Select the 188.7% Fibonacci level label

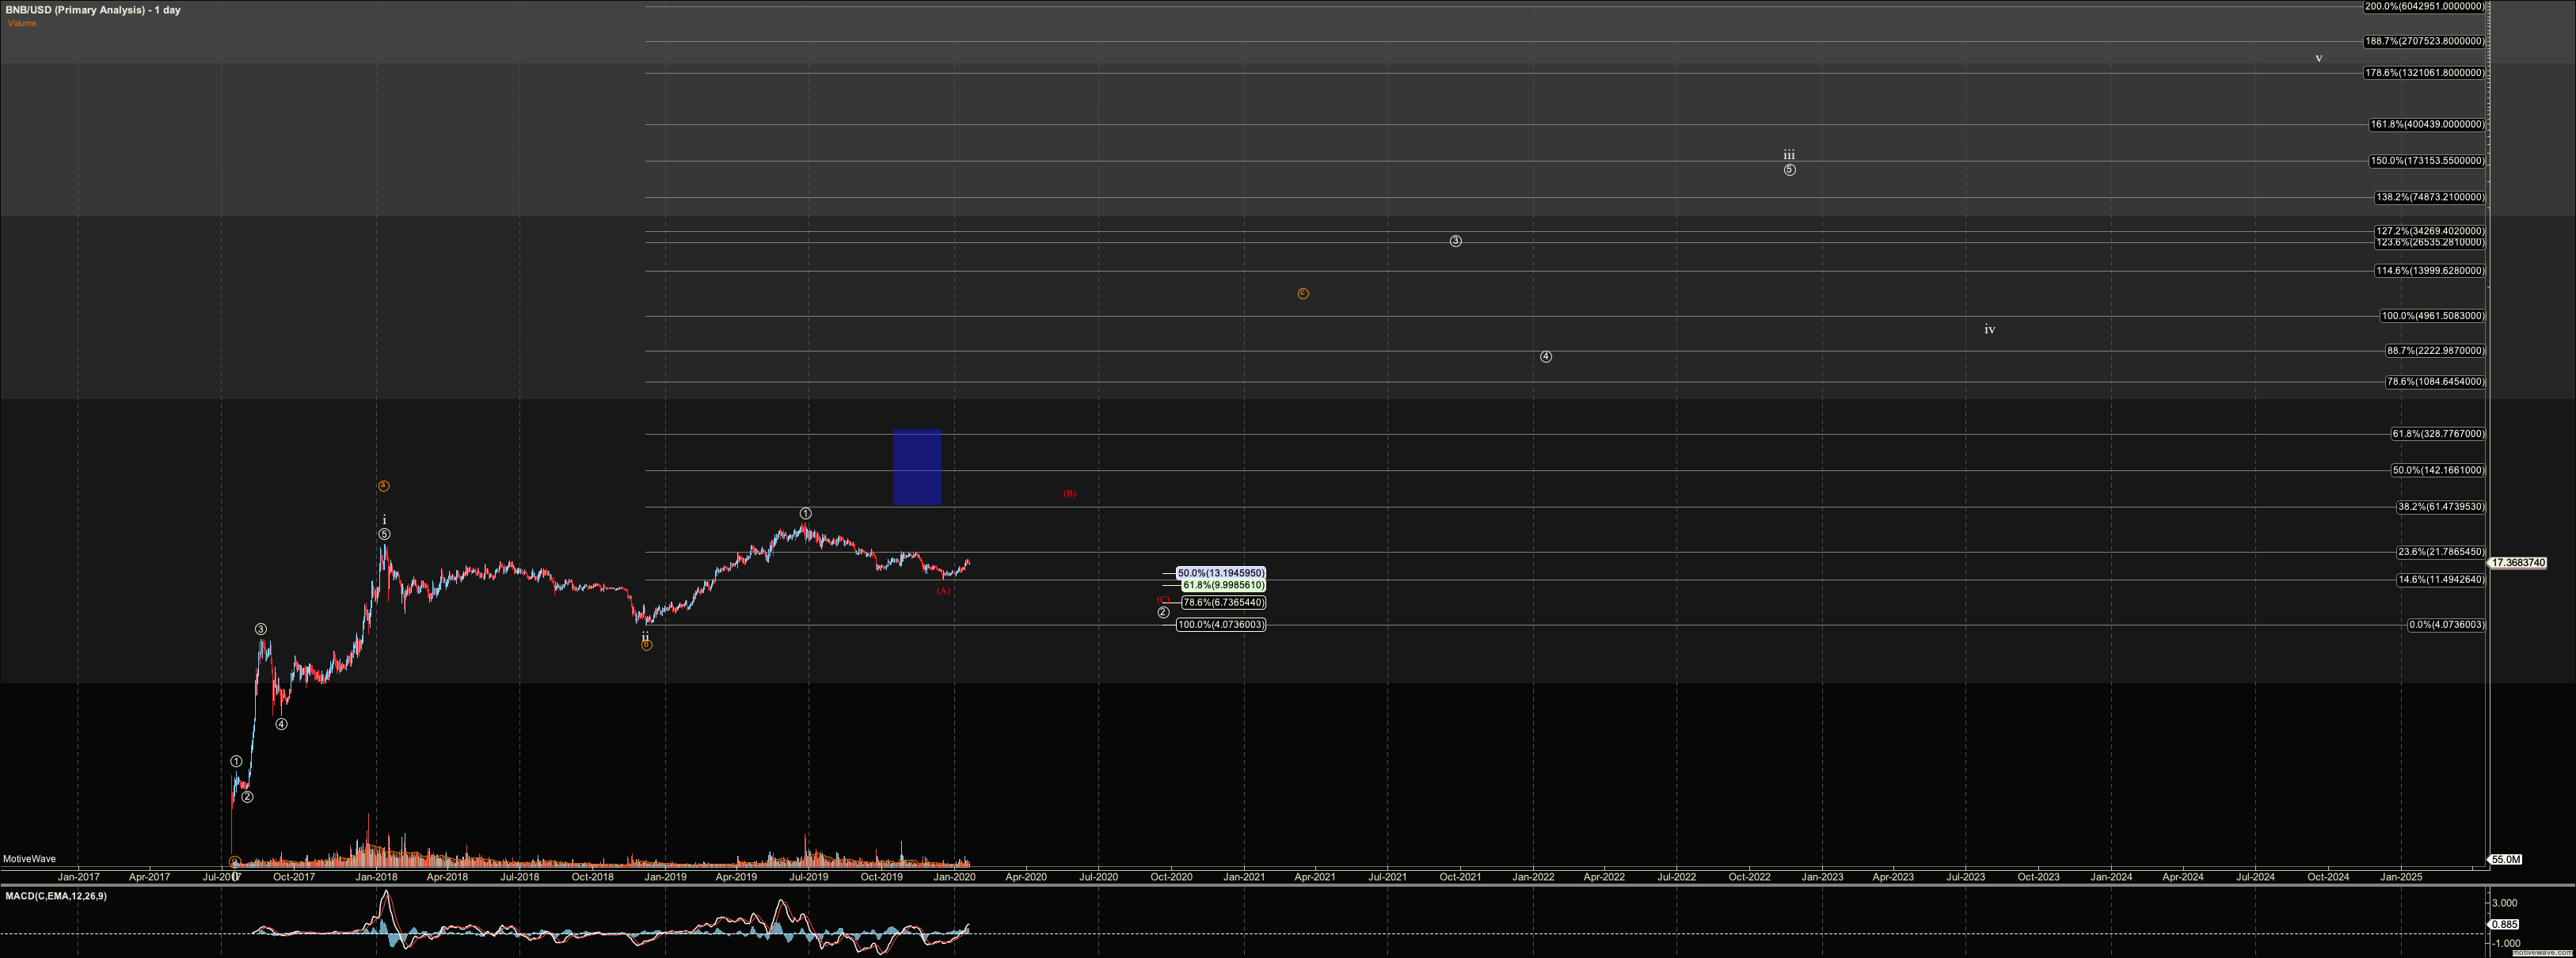pyautogui.click(x=2424, y=41)
